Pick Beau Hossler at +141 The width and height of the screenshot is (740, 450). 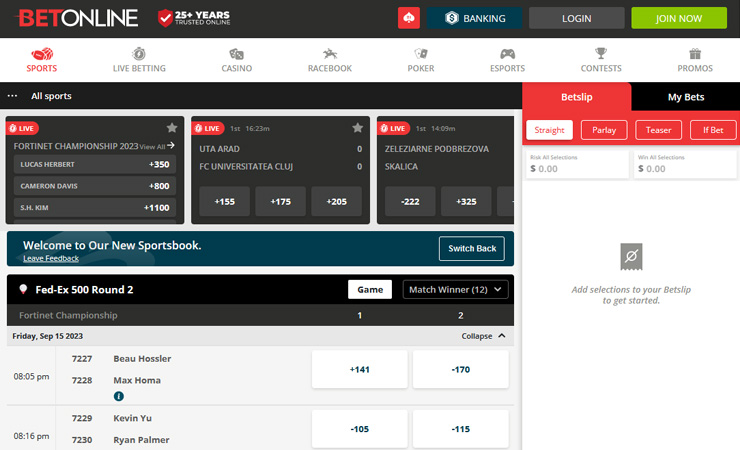click(x=359, y=369)
